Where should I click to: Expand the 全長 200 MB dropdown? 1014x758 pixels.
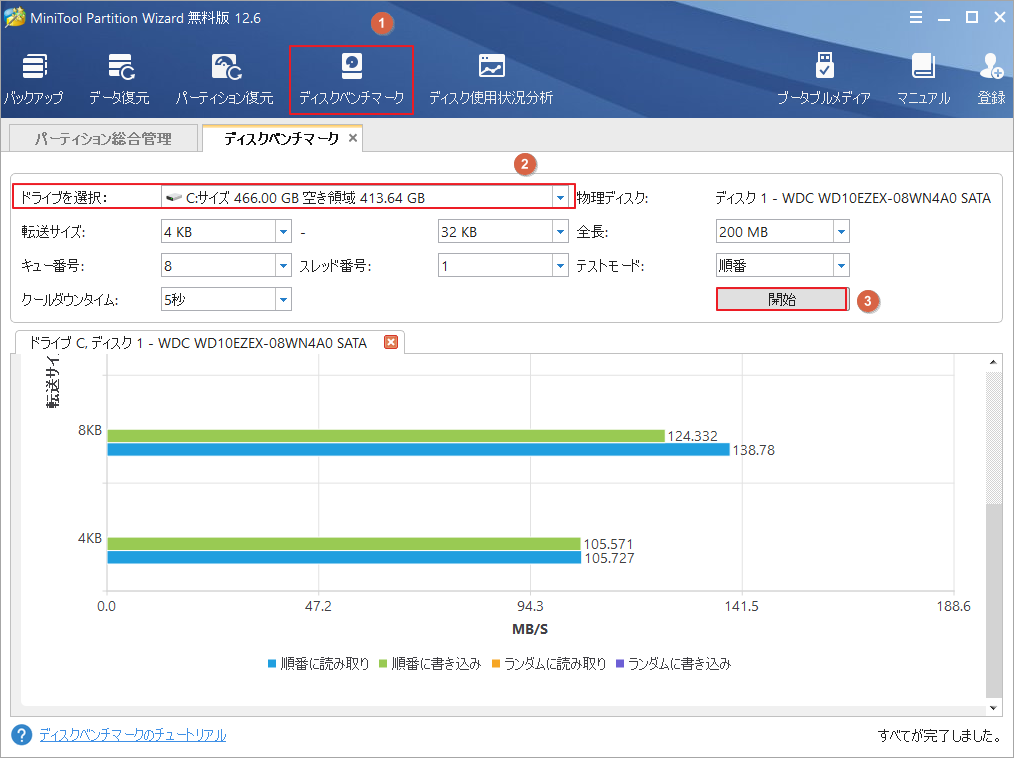pos(841,232)
